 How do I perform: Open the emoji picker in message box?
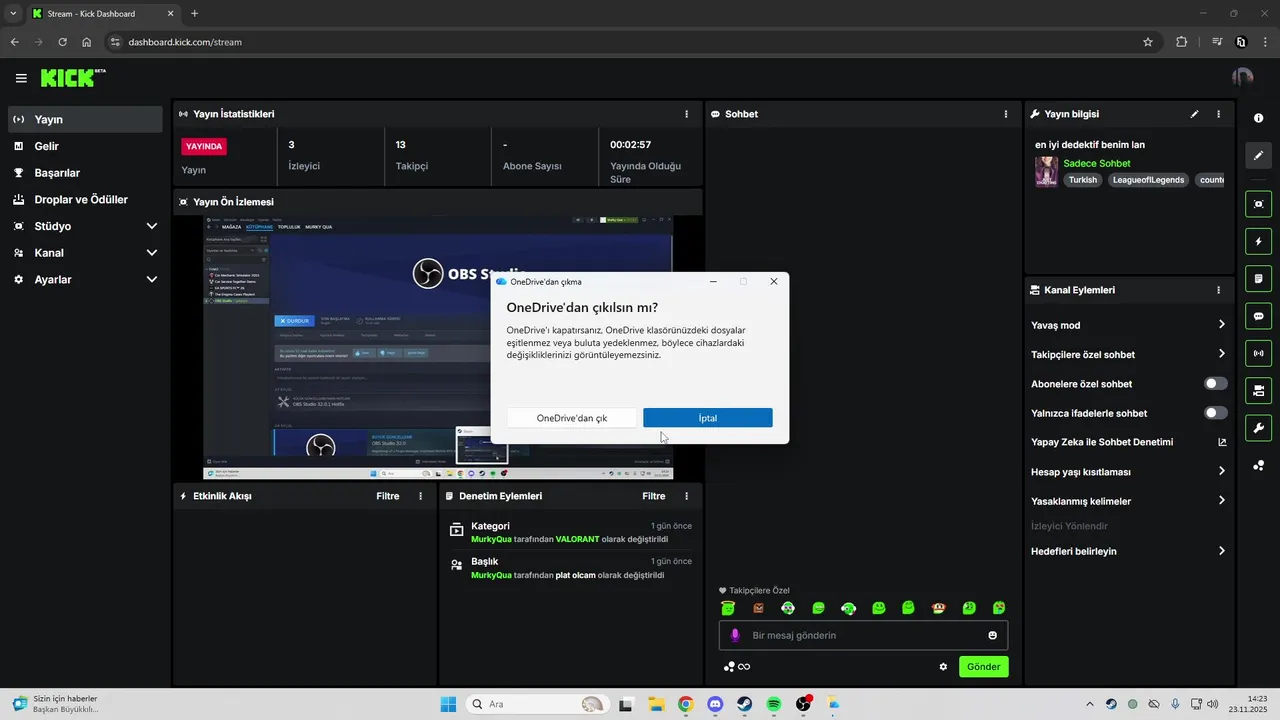[x=993, y=635]
